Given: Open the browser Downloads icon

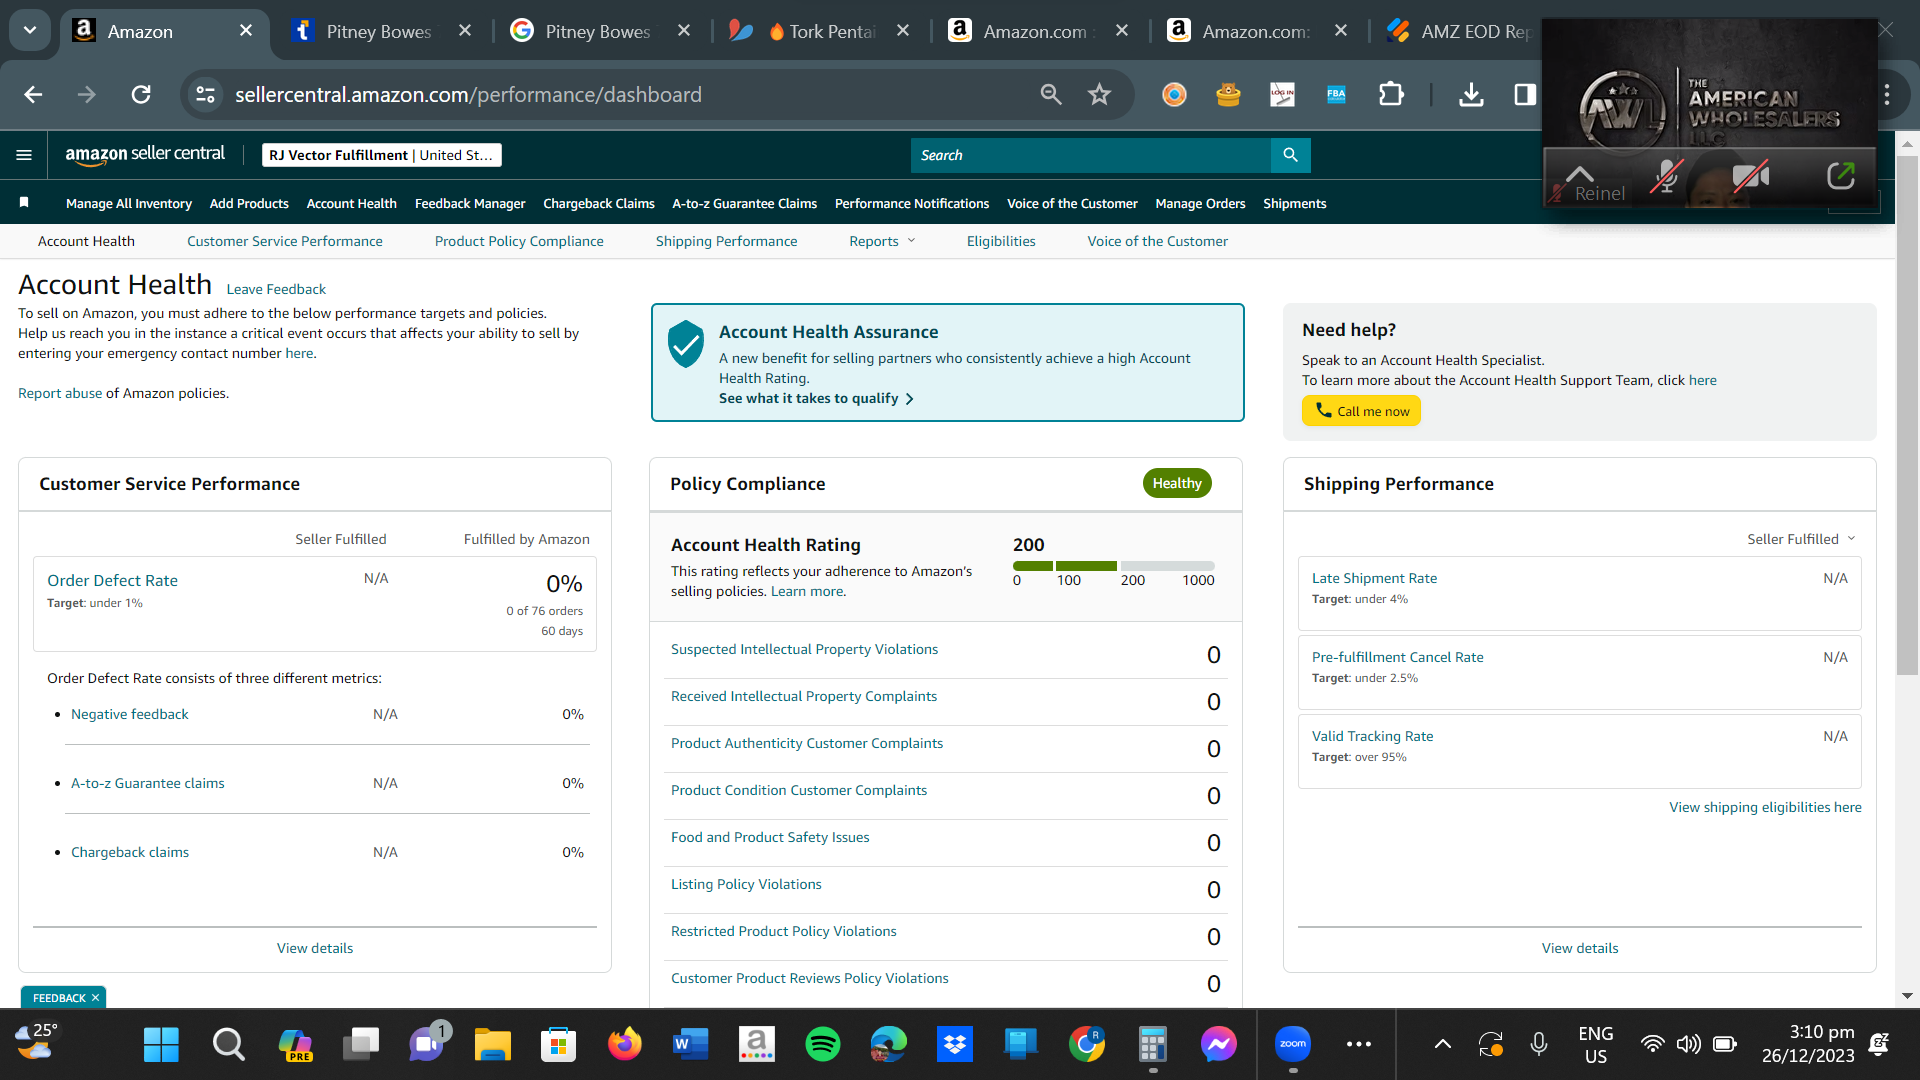Looking at the screenshot, I should coord(1471,94).
